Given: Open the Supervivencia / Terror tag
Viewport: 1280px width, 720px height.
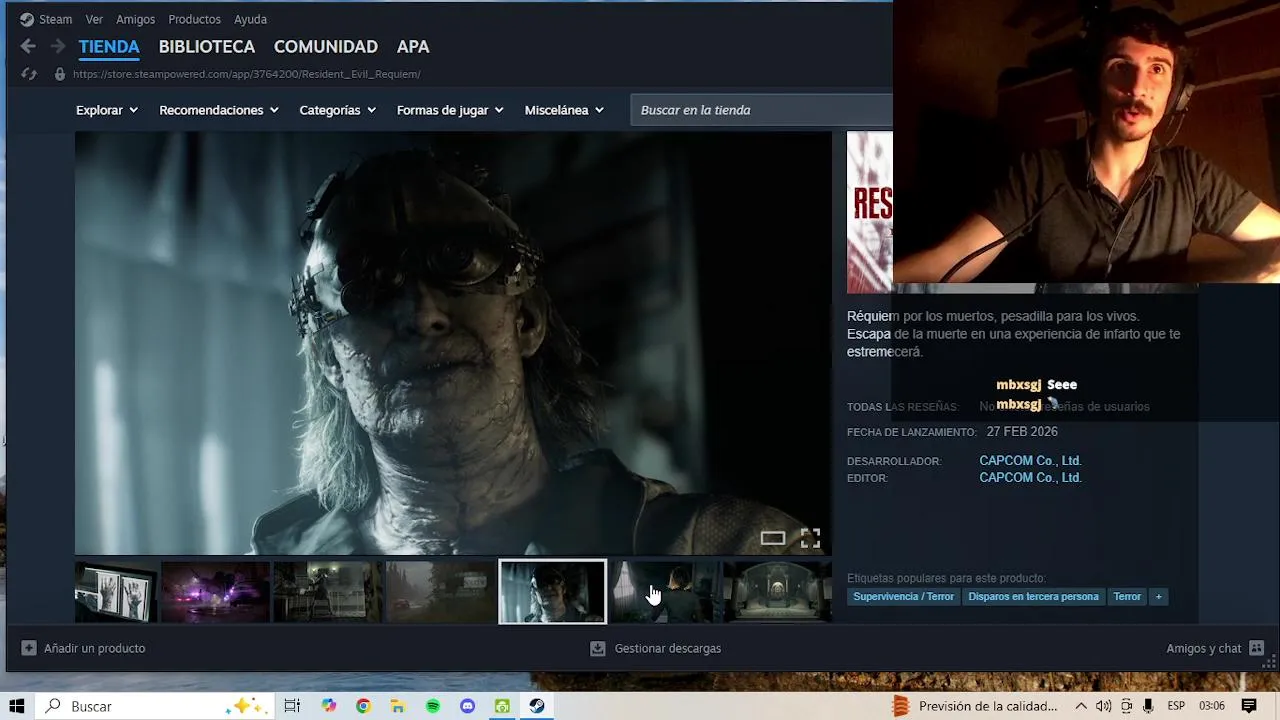Looking at the screenshot, I should point(904,597).
